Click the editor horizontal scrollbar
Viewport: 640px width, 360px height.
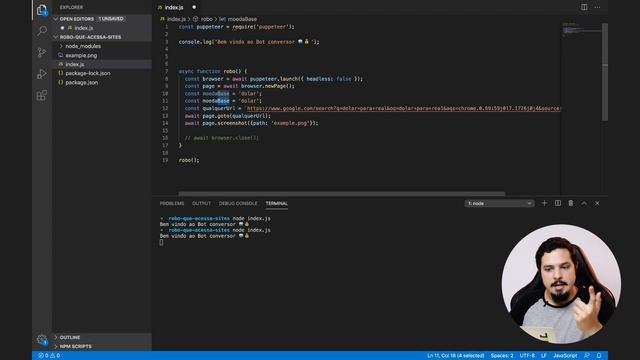(x=342, y=194)
